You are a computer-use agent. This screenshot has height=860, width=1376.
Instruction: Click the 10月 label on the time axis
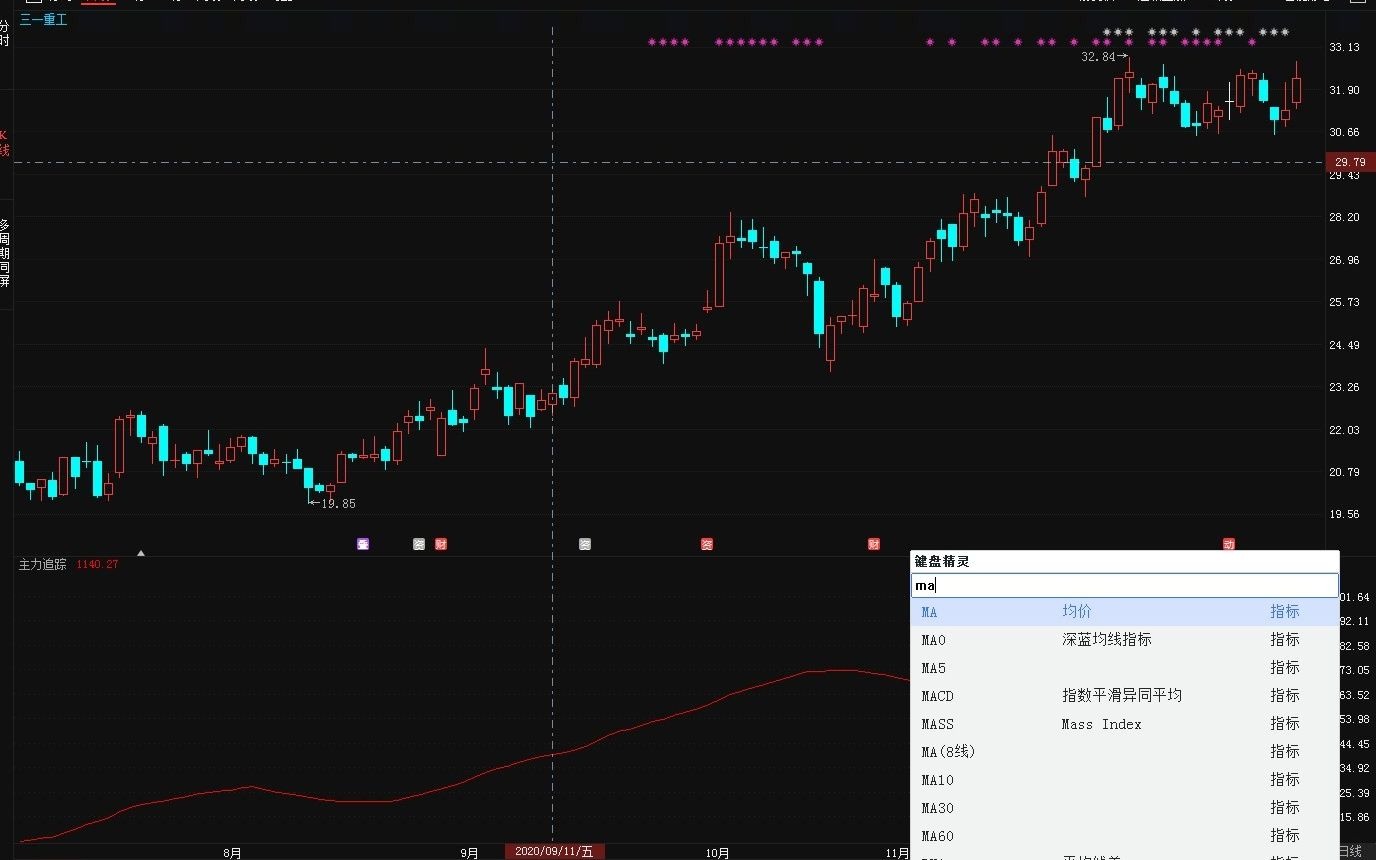(x=717, y=853)
